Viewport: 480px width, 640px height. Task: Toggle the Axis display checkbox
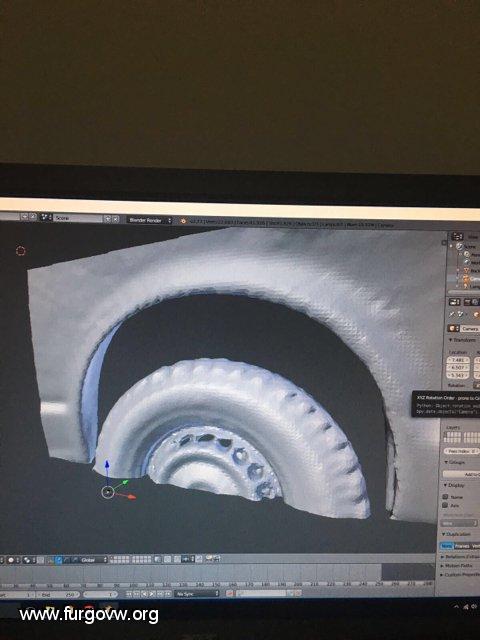pos(445,505)
